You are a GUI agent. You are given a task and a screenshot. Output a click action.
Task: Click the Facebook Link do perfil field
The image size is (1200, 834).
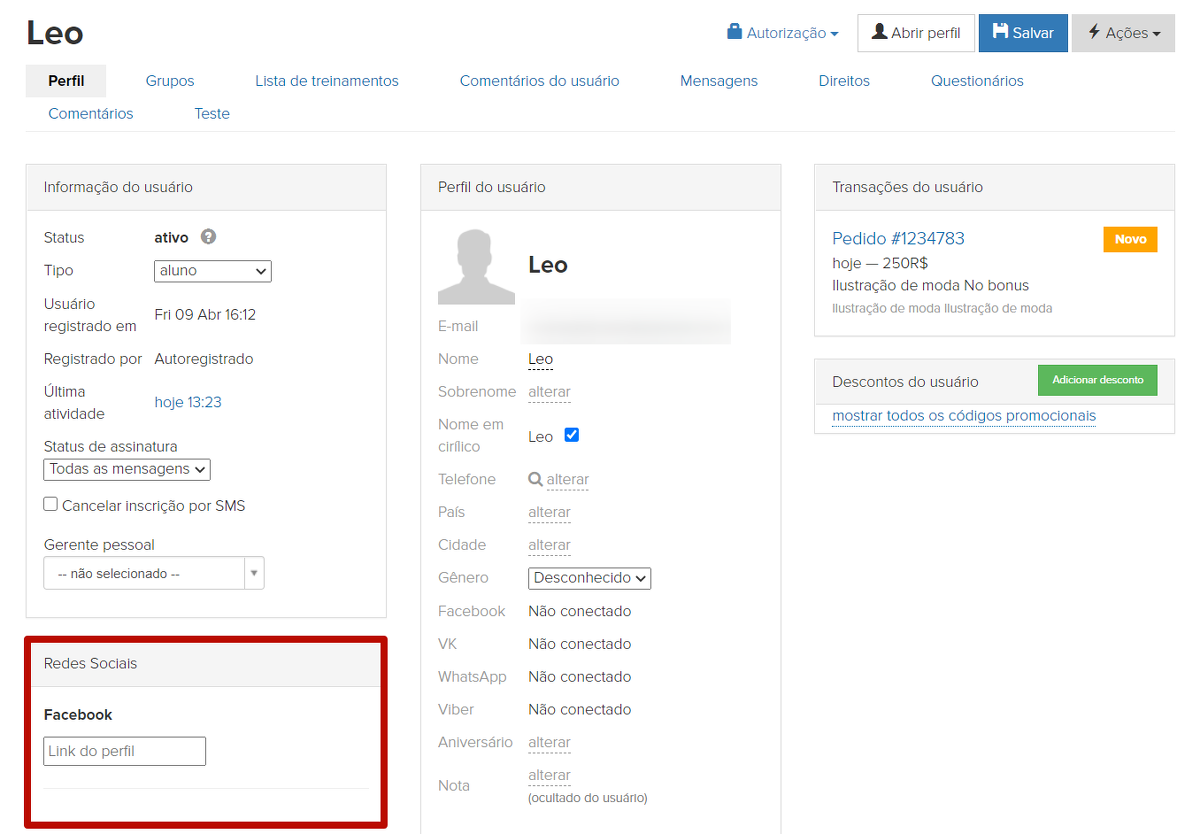125,751
